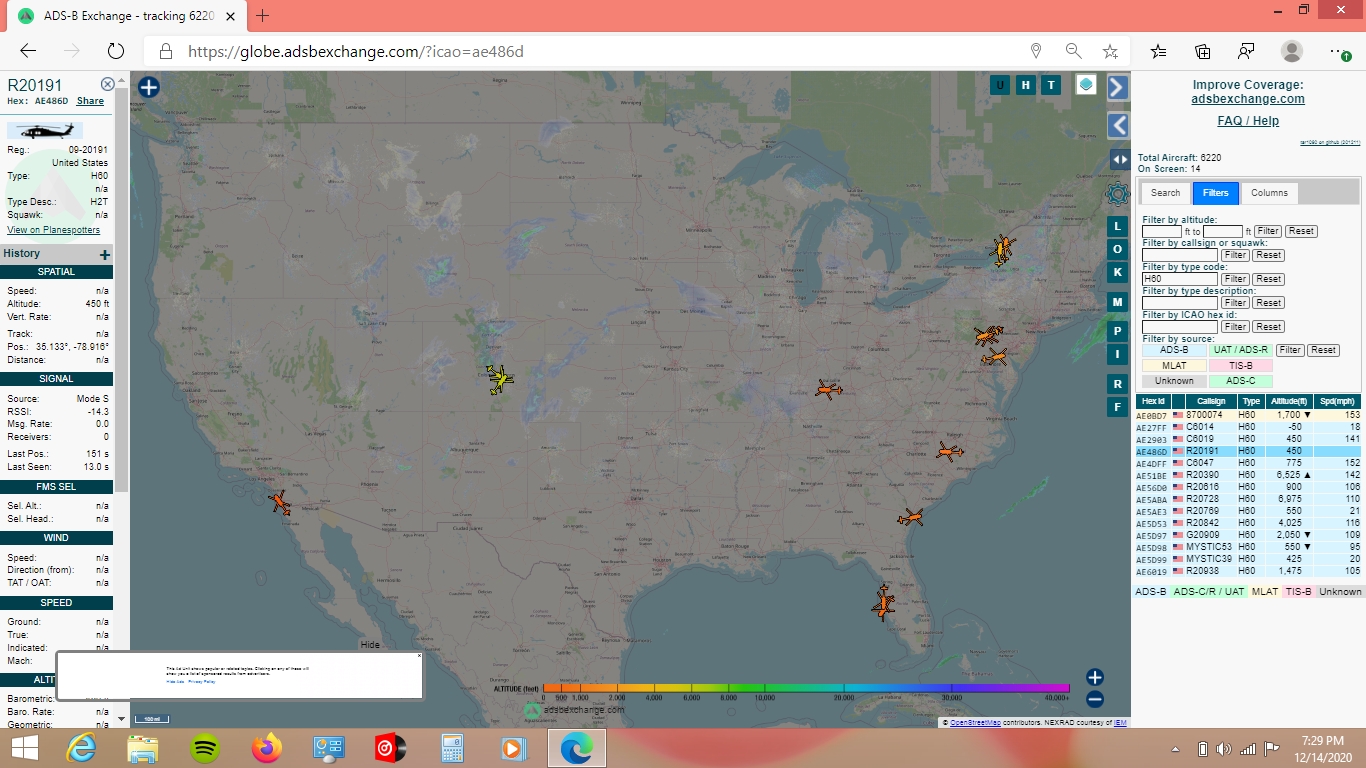Switch to the Filters tab
1366x768 pixels.
(1216, 193)
